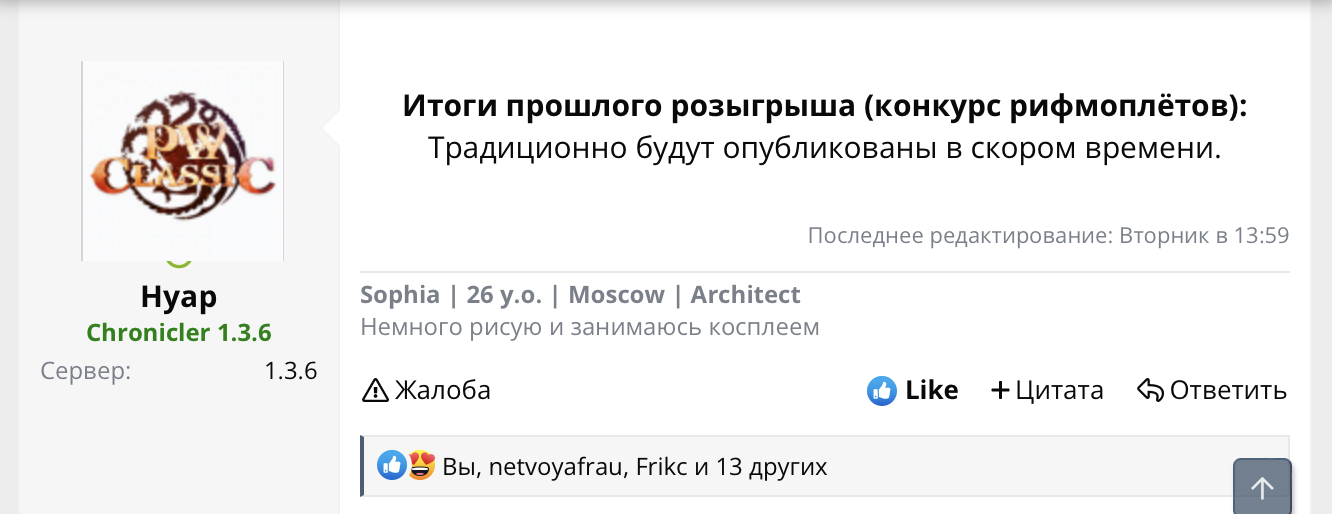The height and width of the screenshot is (514, 1334).
Task: Click the Chronicler 1.3.6 user title
Action: [x=179, y=332]
